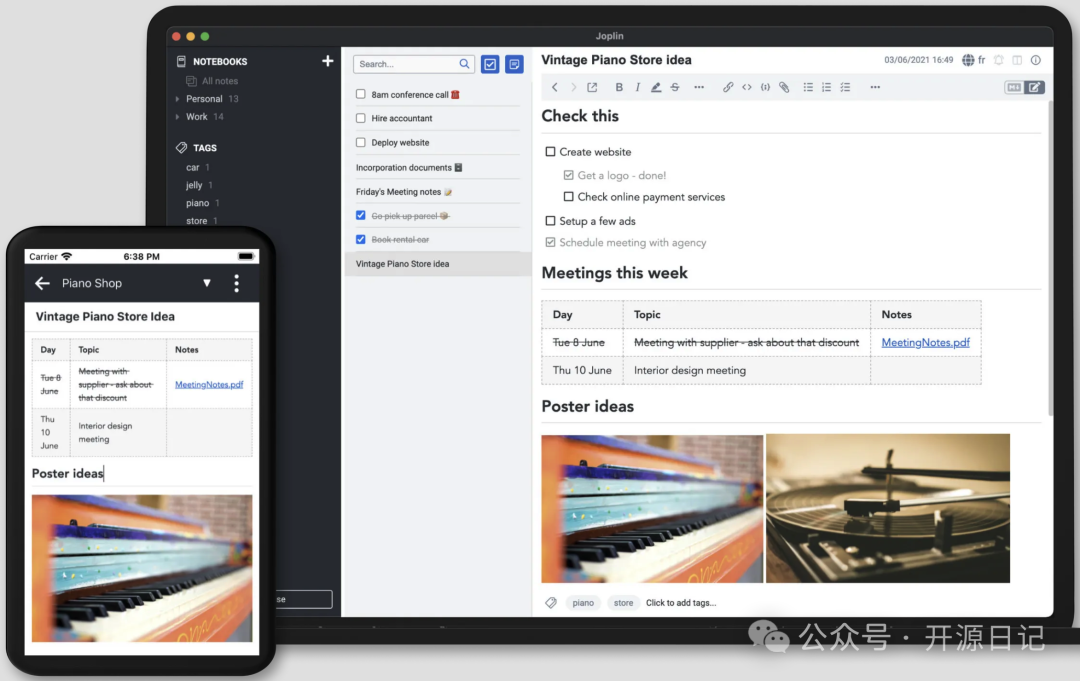This screenshot has width=1080, height=681.
Task: Apply highlight formatting
Action: (656, 87)
